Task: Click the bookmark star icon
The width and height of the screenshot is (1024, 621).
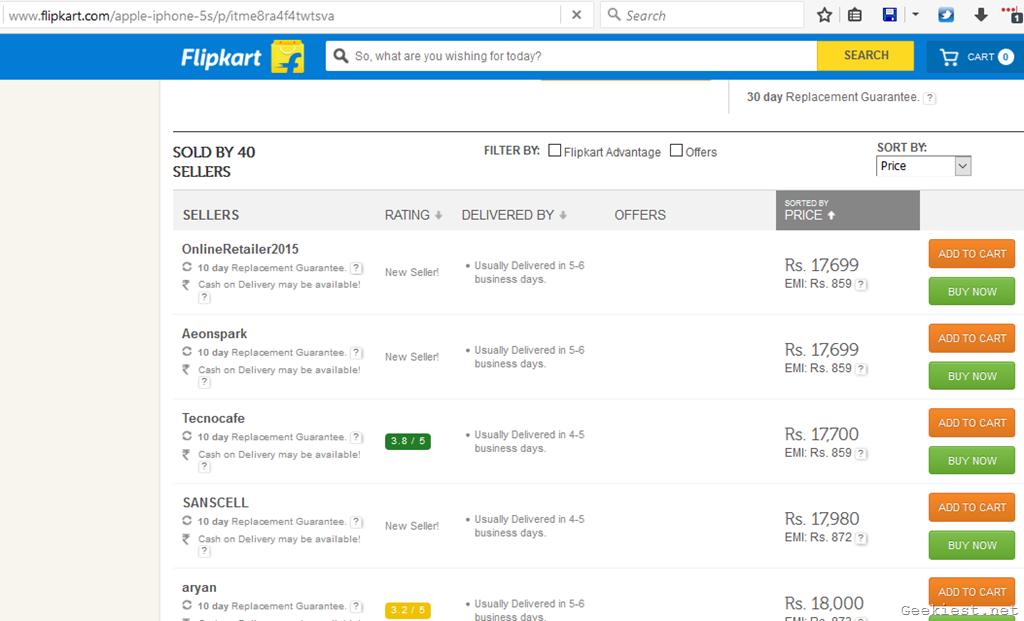Action: 824,15
